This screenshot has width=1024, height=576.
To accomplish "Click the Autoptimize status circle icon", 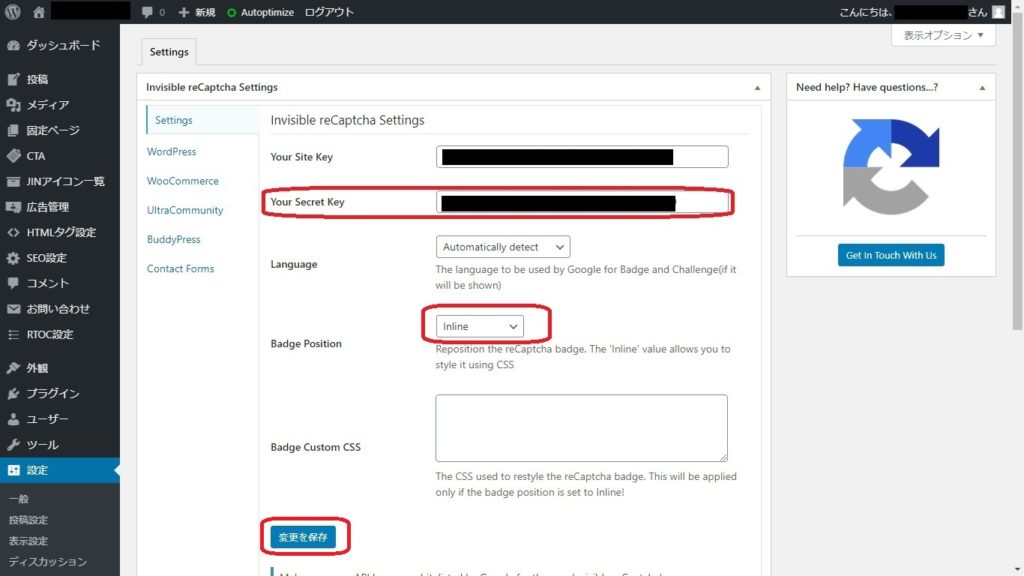I will coord(231,12).
